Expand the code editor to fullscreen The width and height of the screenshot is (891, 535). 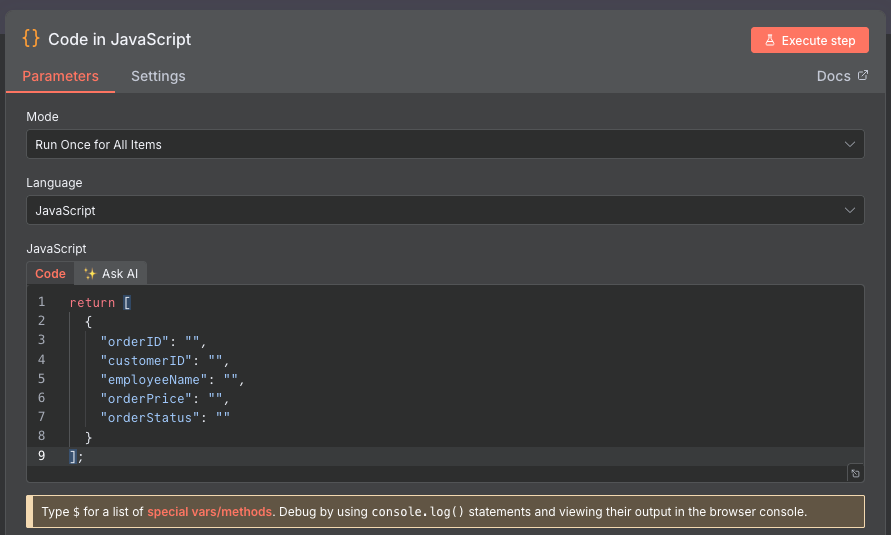855,473
